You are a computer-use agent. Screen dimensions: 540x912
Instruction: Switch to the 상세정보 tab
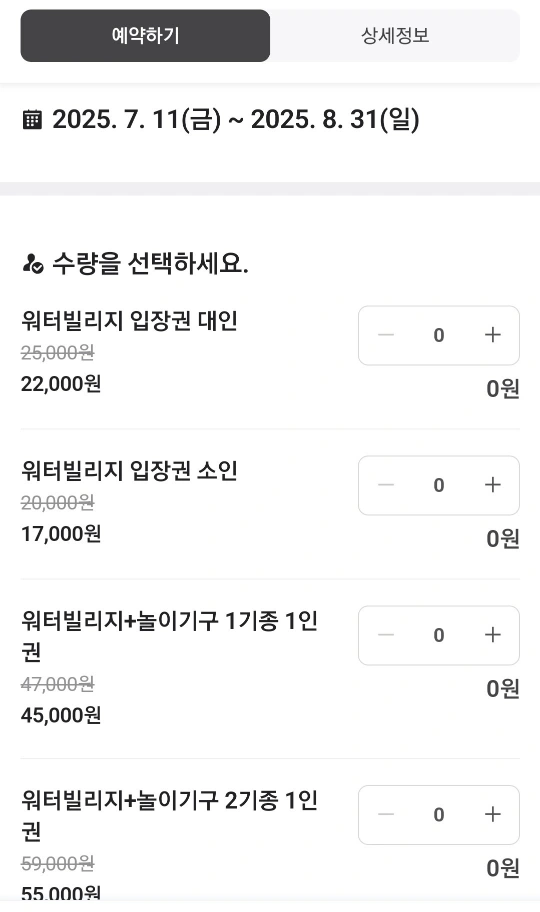tap(395, 35)
